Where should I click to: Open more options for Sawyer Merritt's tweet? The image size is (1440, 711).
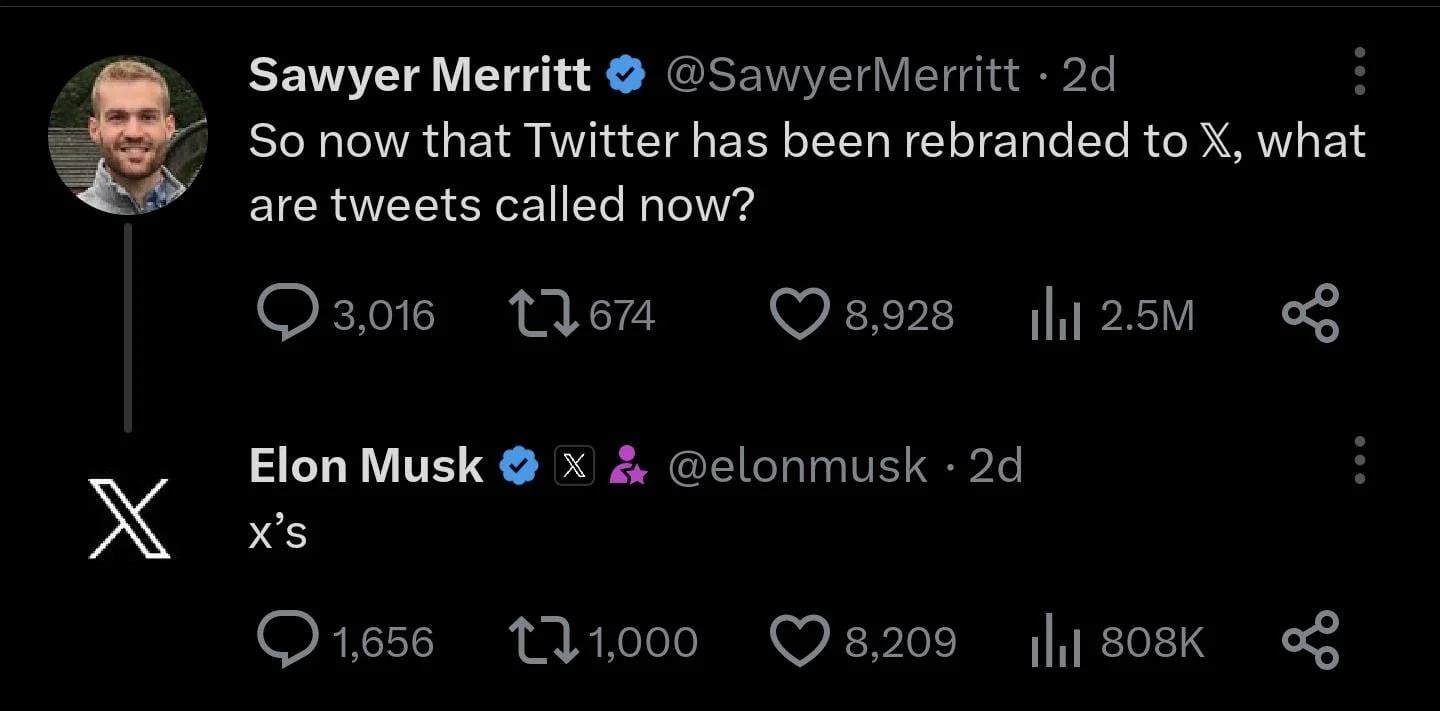(1359, 72)
